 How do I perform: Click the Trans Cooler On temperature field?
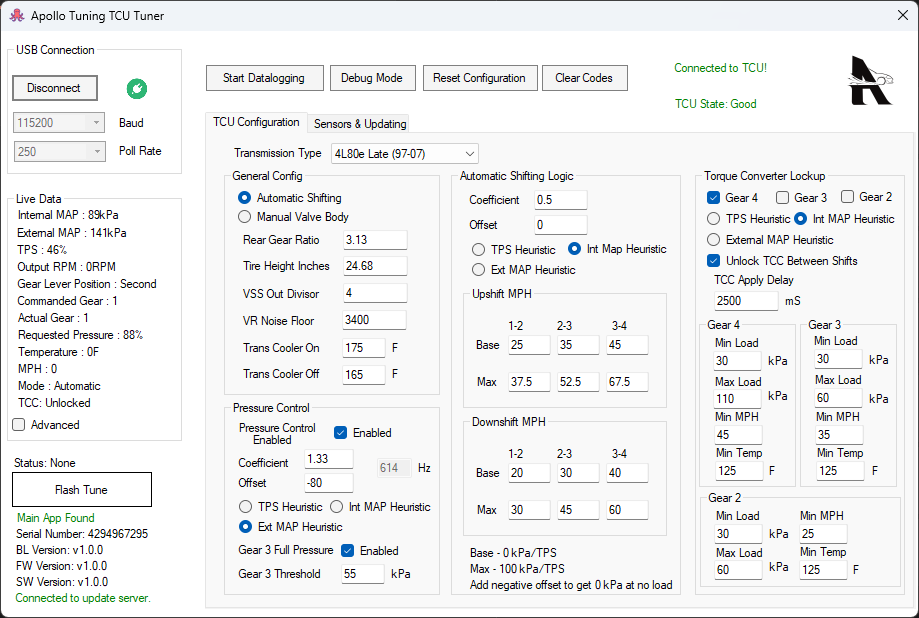coord(364,348)
